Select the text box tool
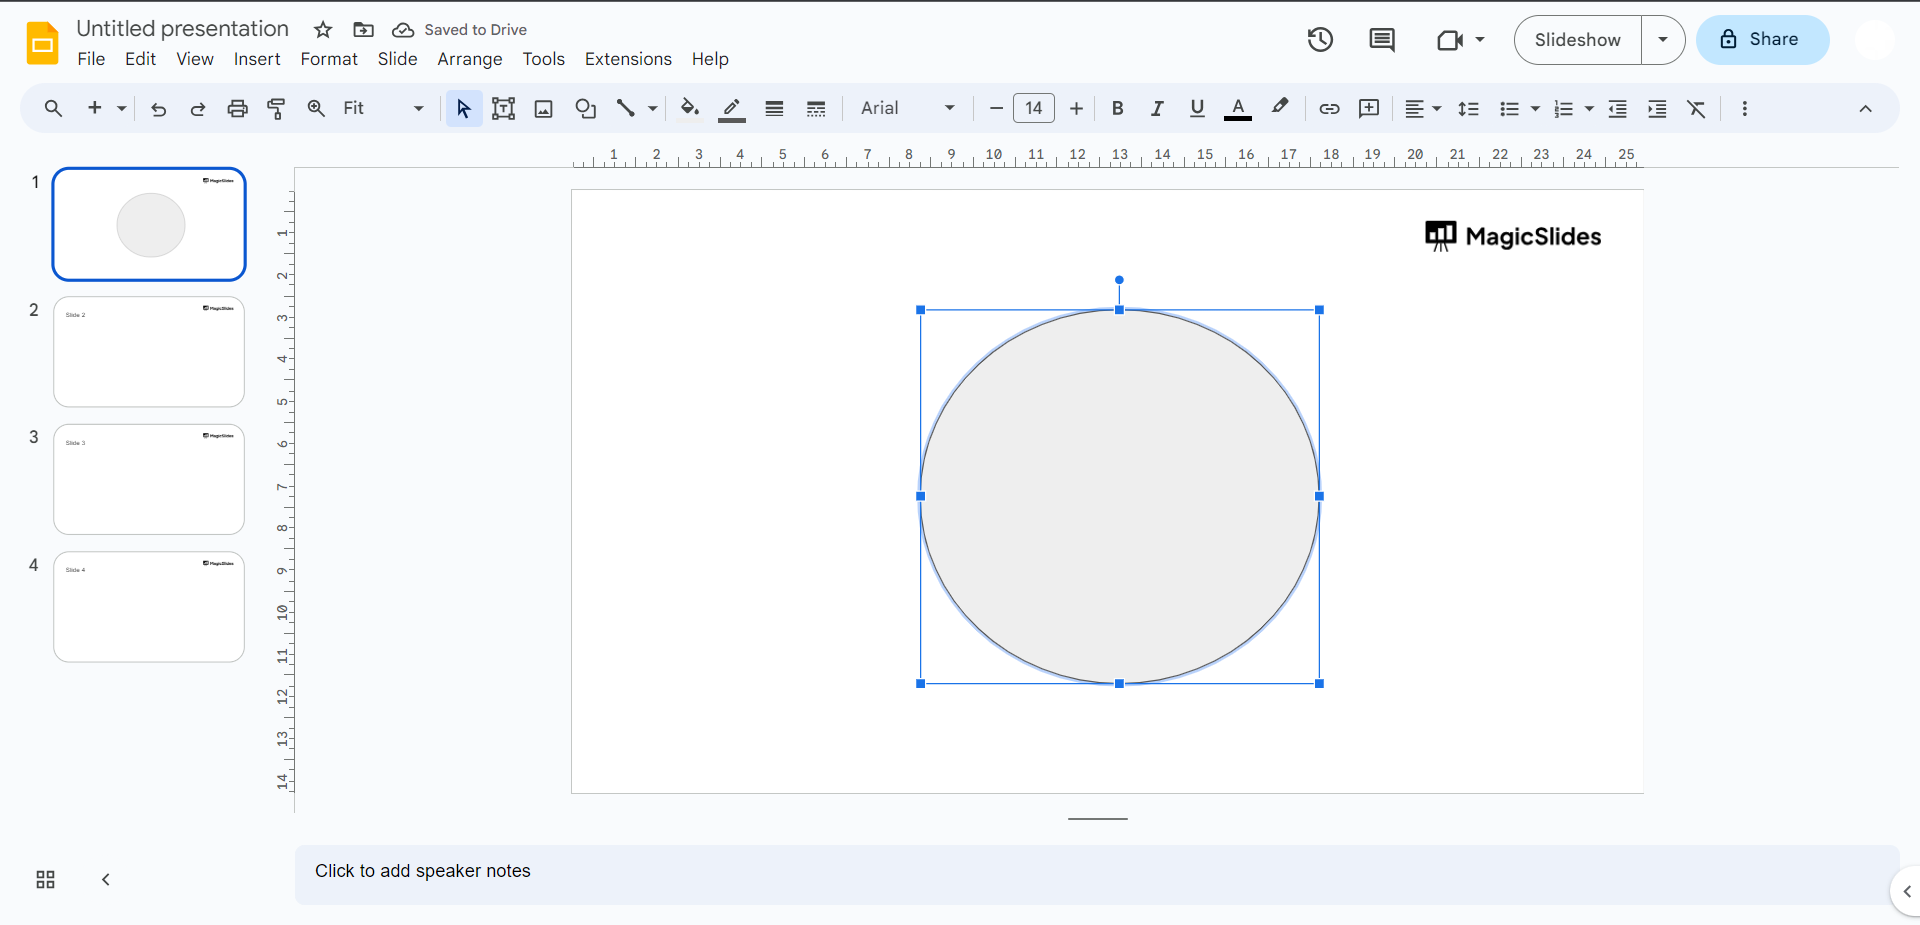Image resolution: width=1920 pixels, height=925 pixels. point(503,109)
